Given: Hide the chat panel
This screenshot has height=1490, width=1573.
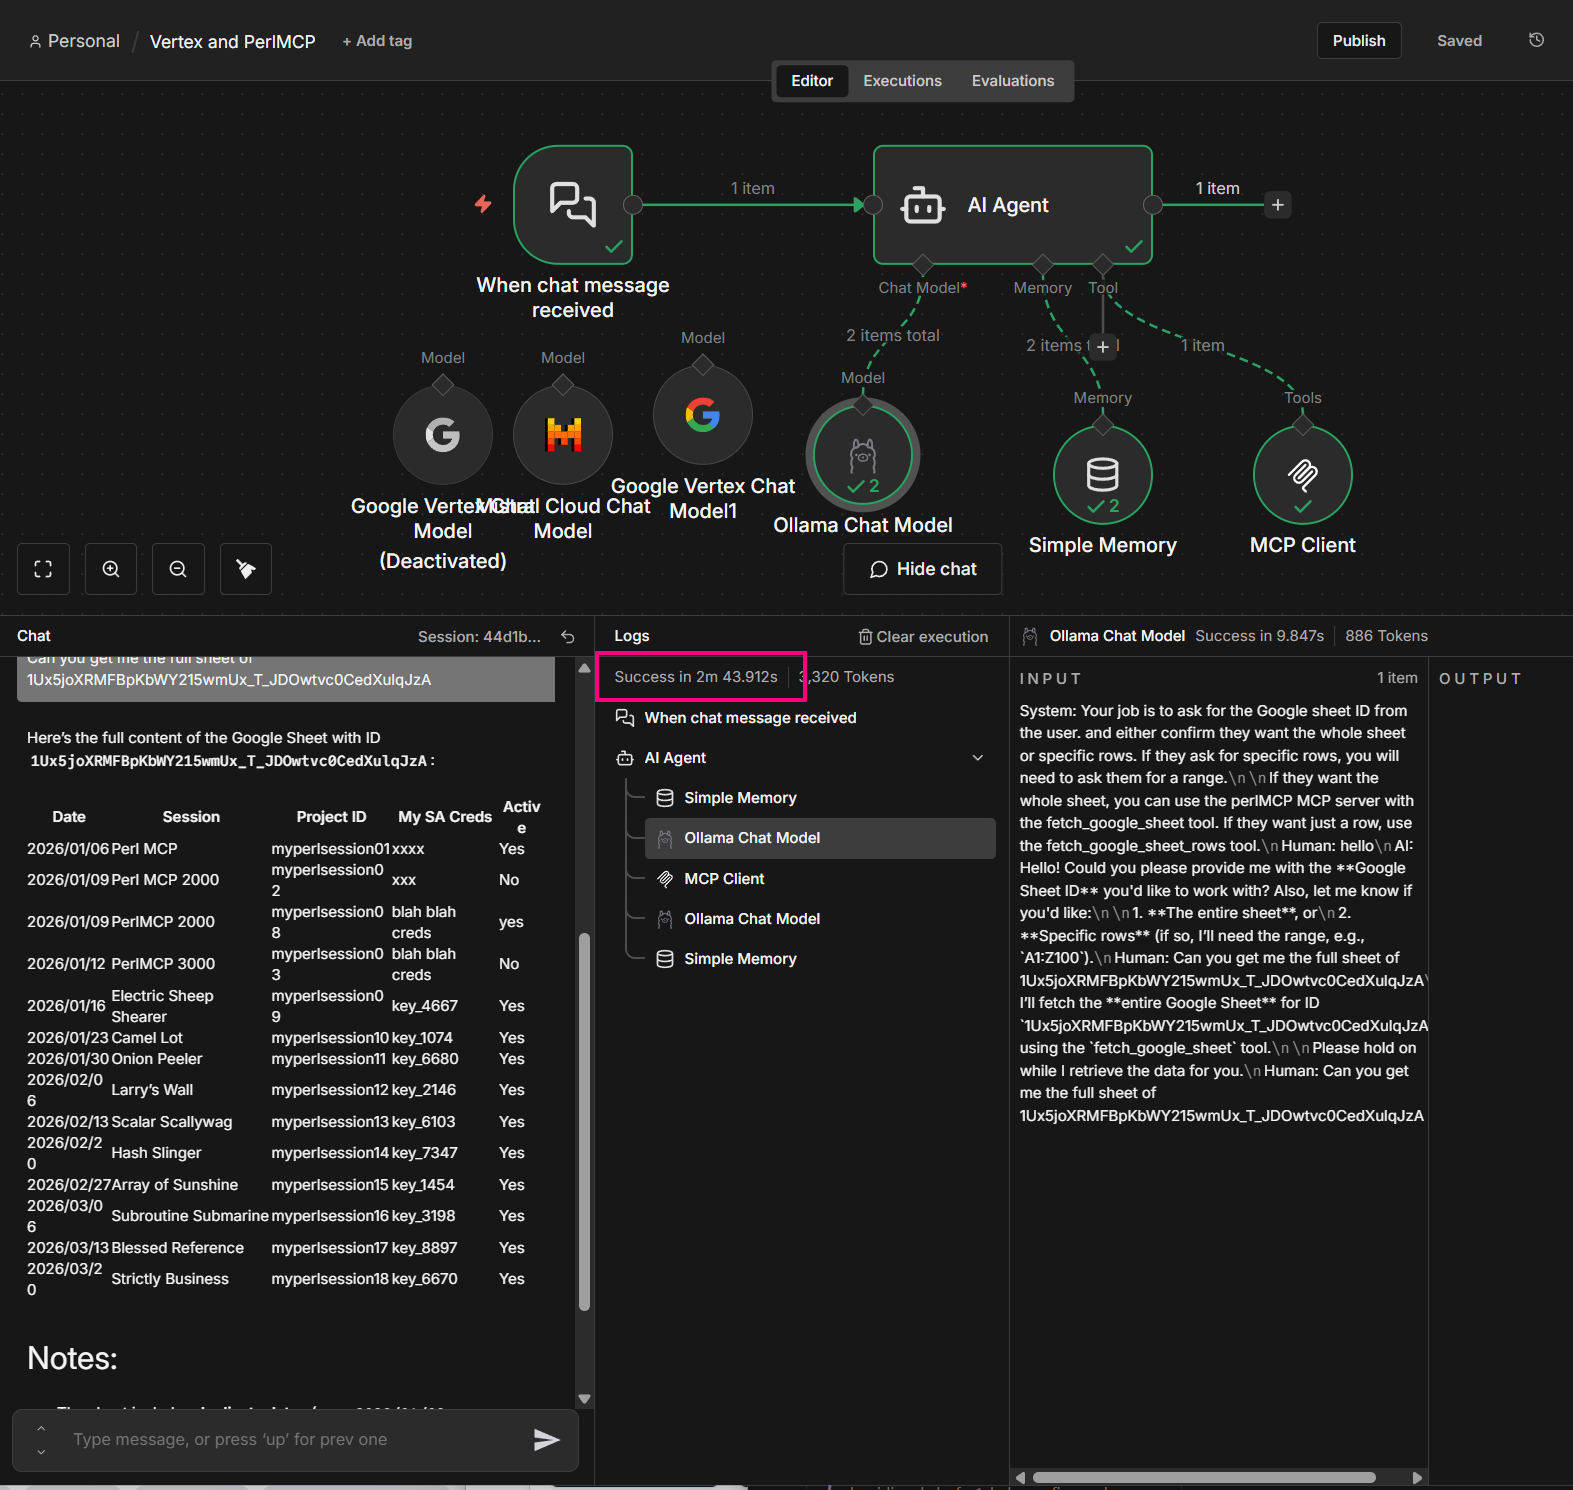Looking at the screenshot, I should click(x=922, y=569).
